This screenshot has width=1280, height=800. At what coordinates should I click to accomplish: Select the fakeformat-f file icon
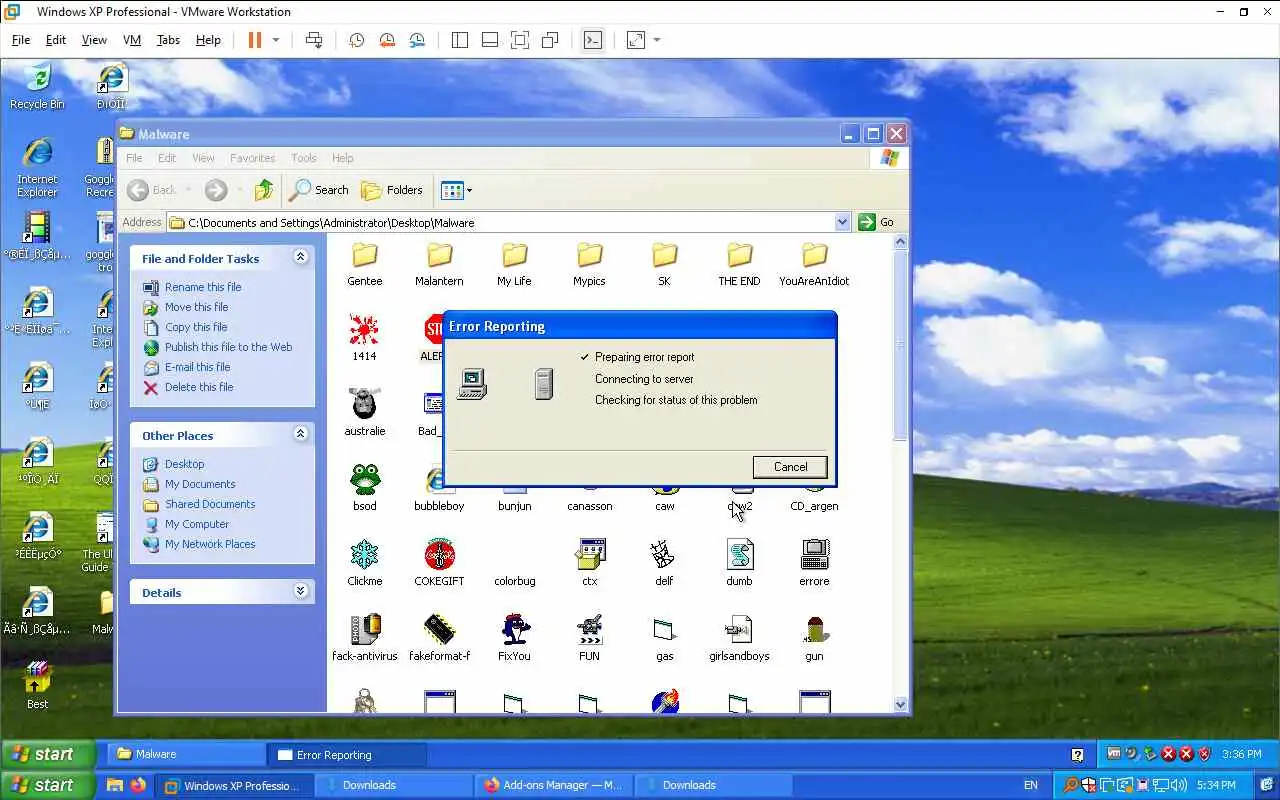click(439, 629)
